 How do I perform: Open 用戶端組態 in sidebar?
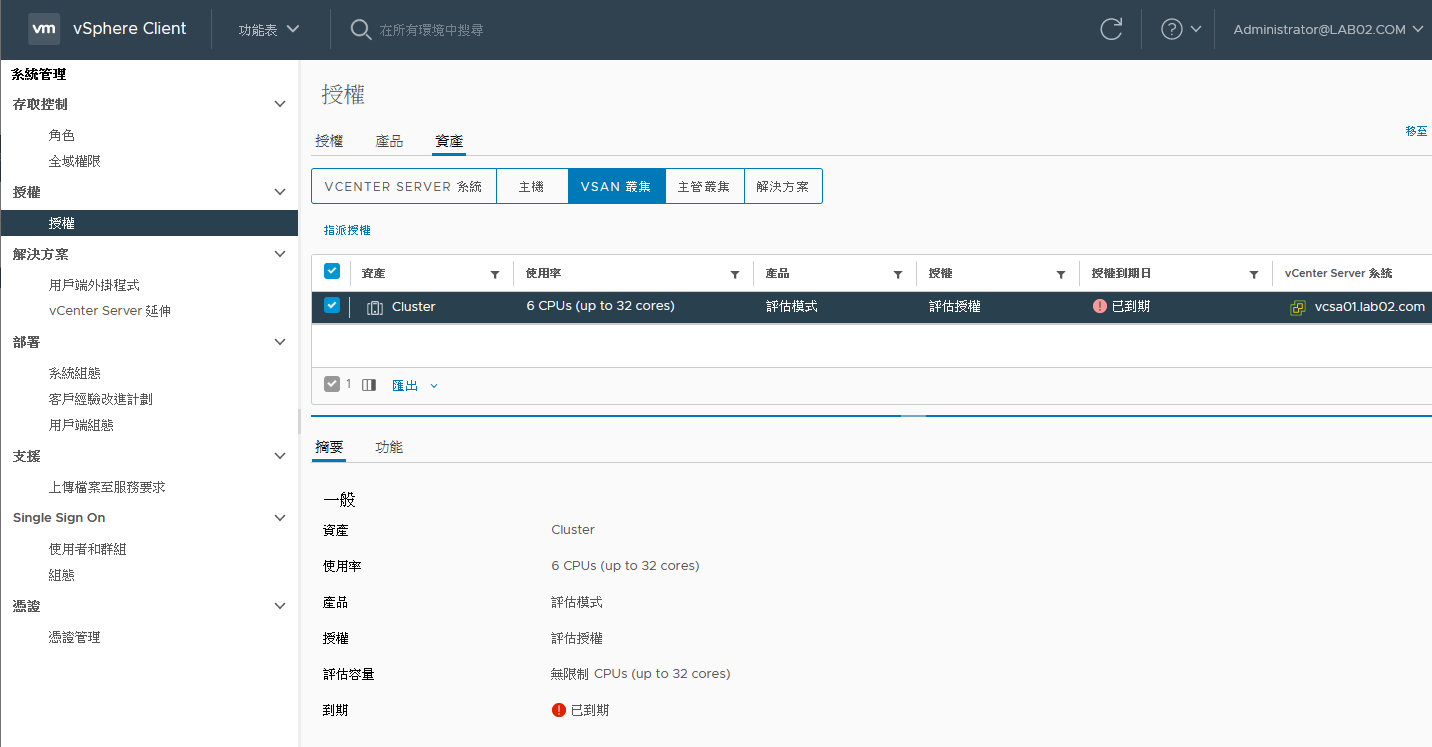point(81,425)
